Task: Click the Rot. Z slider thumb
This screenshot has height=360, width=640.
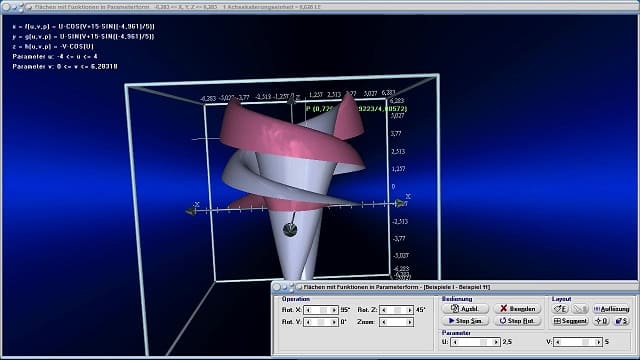Action: click(397, 310)
